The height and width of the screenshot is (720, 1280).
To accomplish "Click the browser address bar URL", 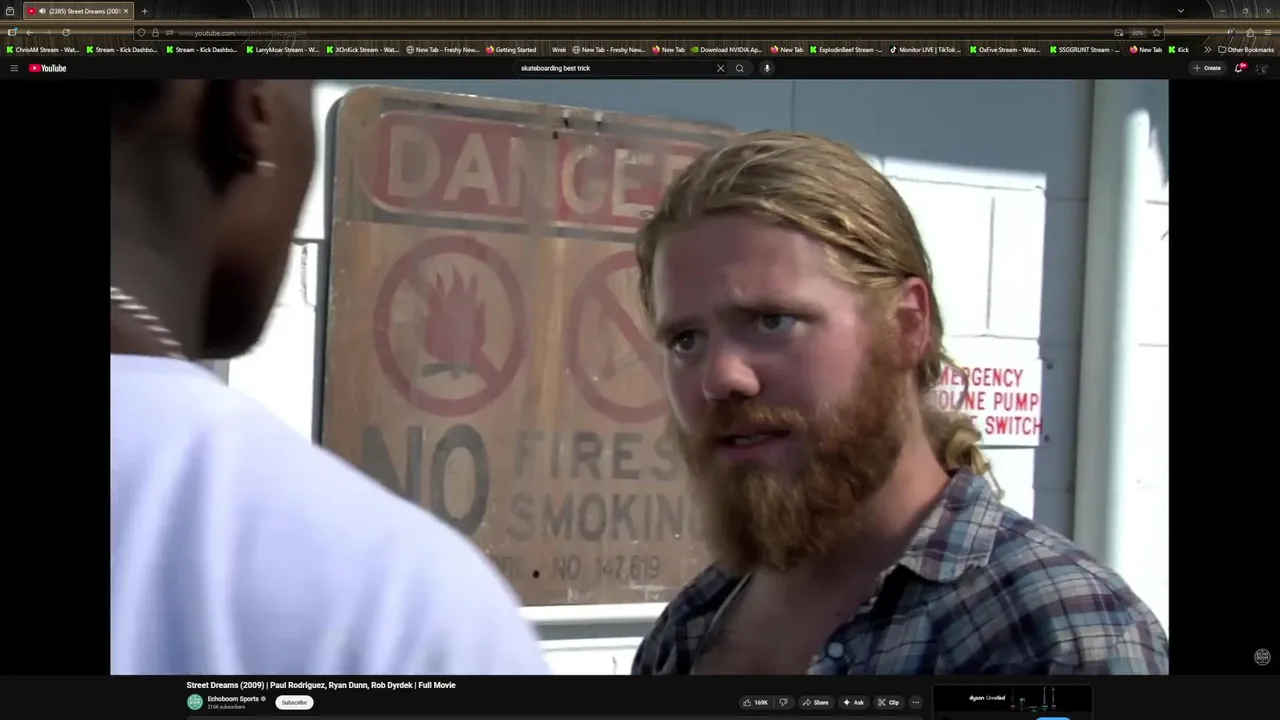I will (x=640, y=32).
